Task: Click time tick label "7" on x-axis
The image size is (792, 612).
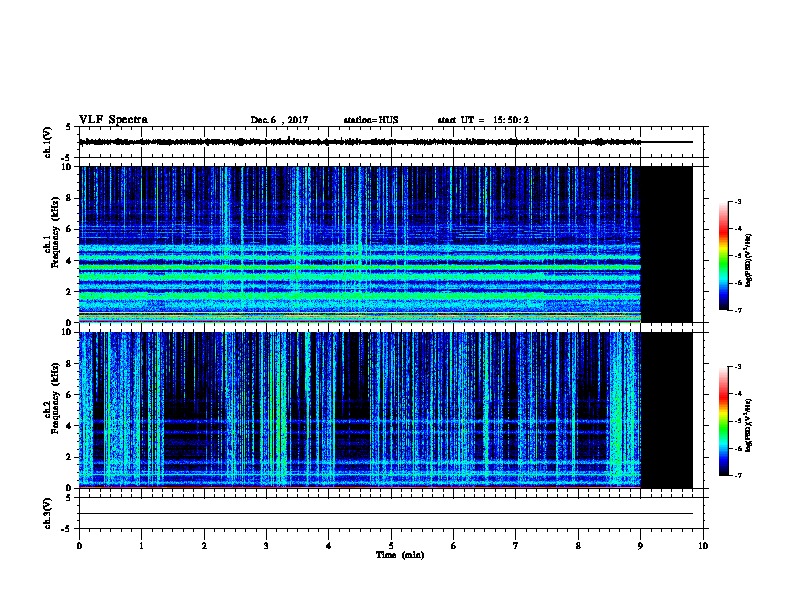Action: click(516, 546)
